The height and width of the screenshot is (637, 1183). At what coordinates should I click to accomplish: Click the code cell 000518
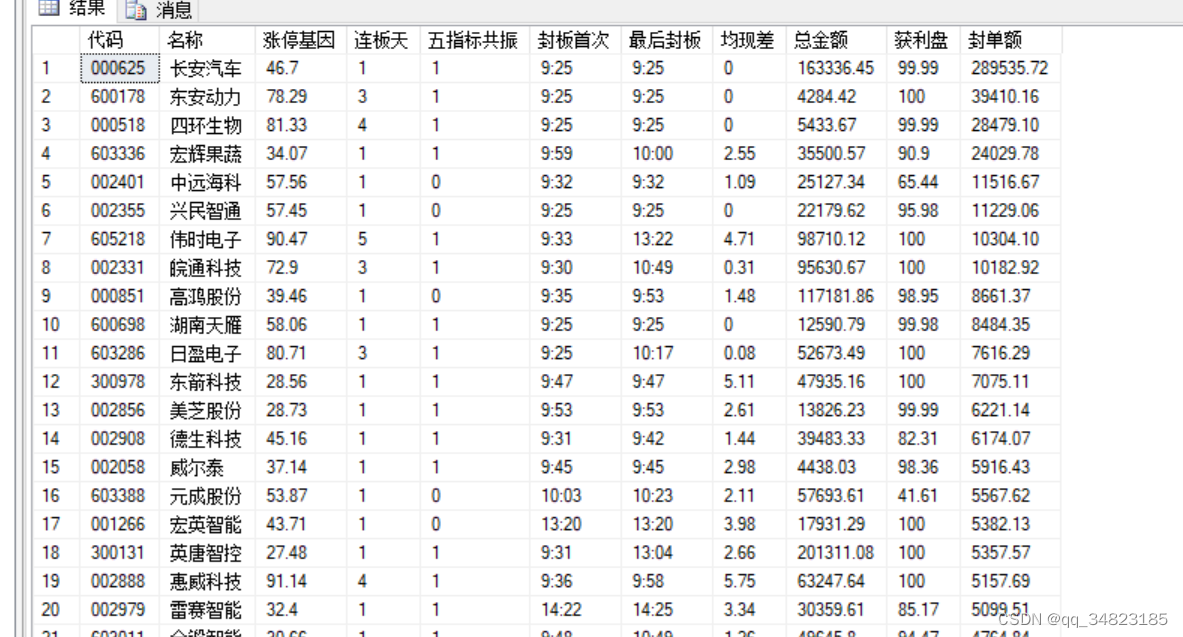(118, 125)
